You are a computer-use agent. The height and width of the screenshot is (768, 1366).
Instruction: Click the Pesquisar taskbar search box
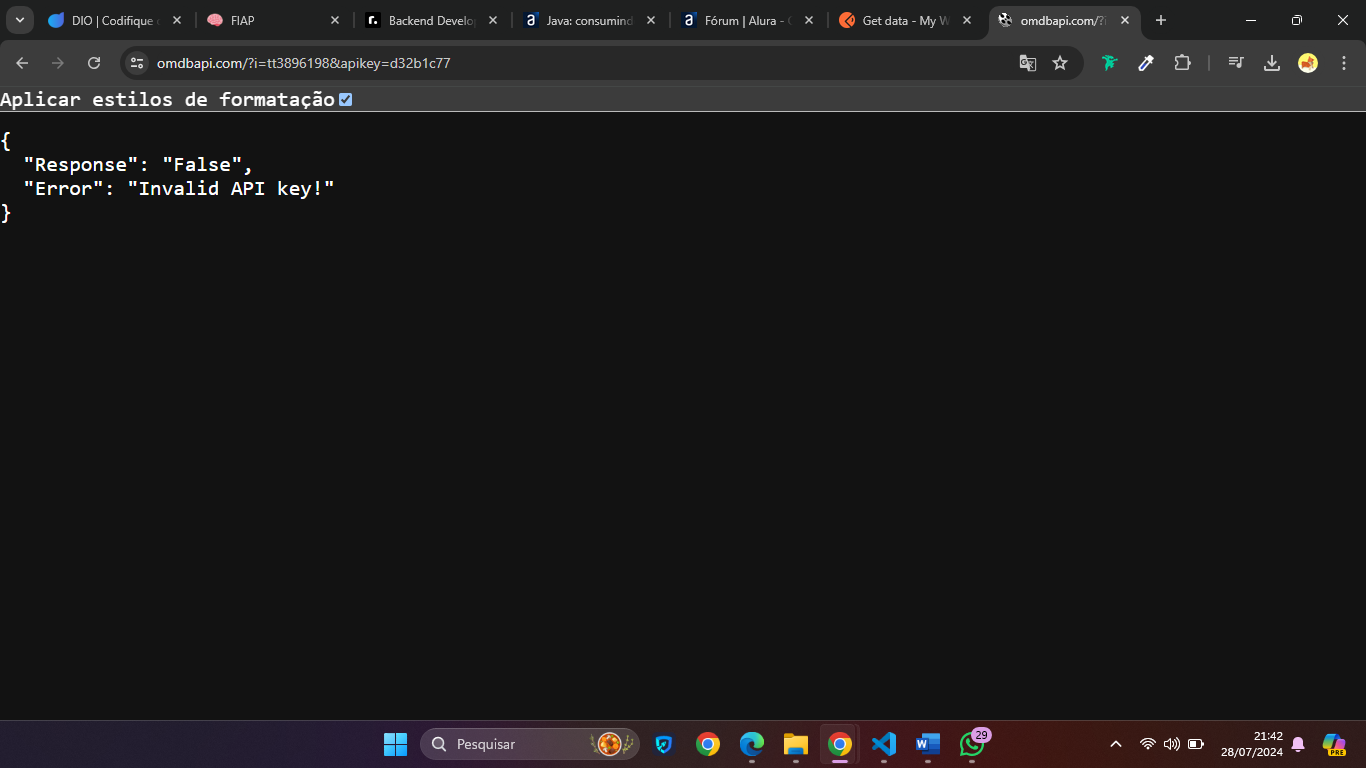530,744
